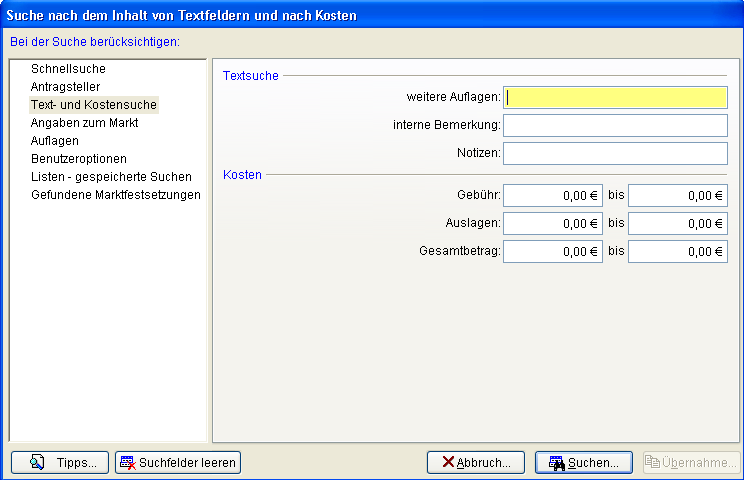Viewport: 744px width, 480px height.
Task: Click the magnifier icon on Tipps button
Action: (37, 462)
